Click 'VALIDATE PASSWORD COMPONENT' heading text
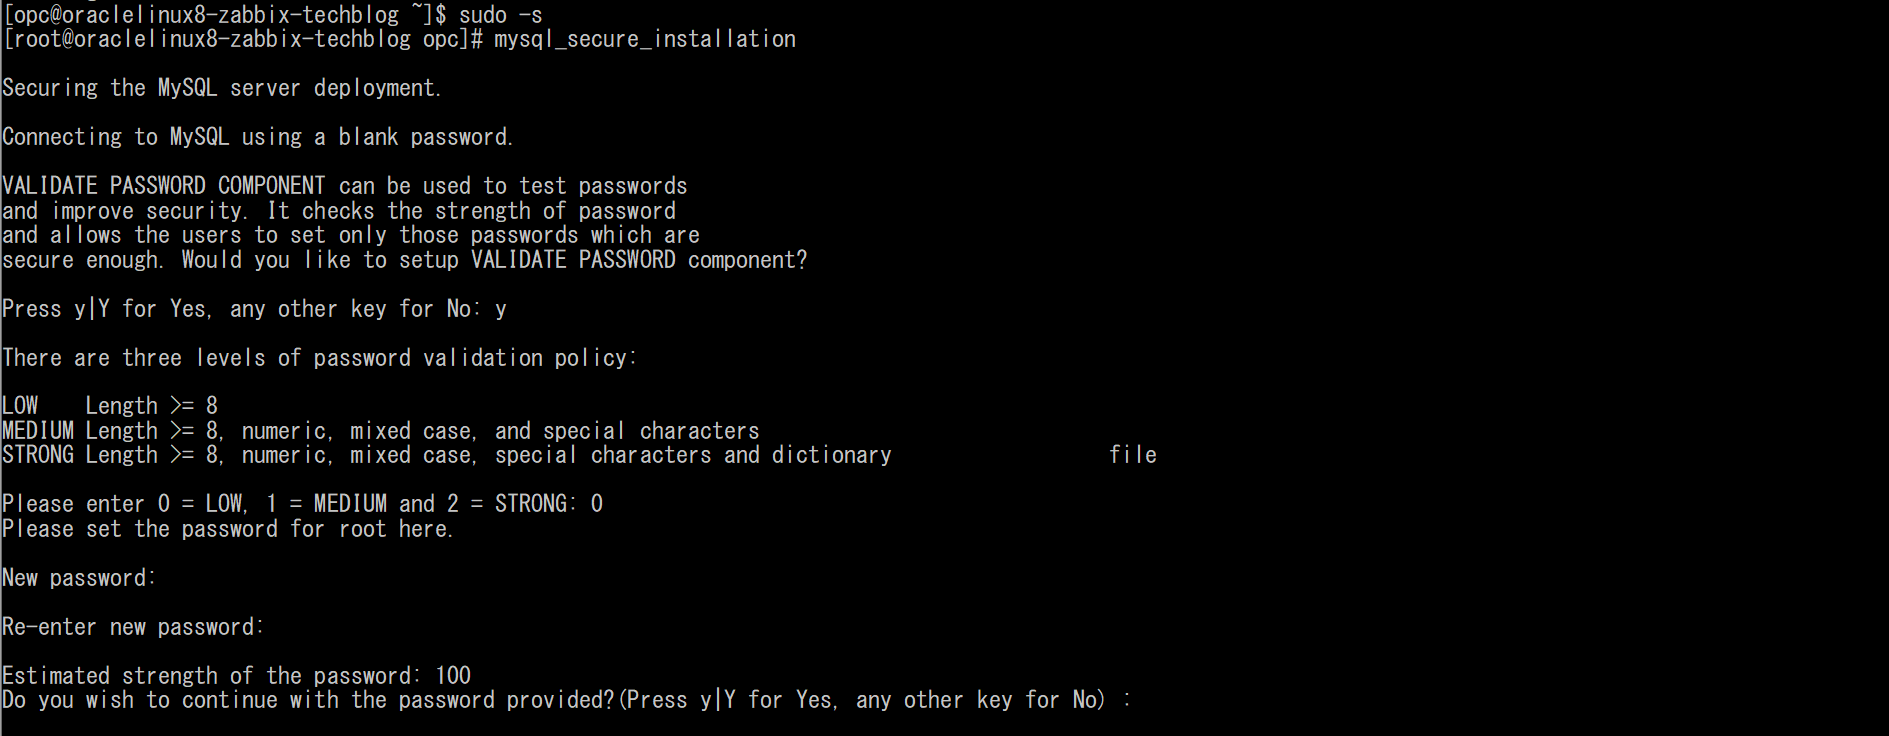The image size is (1889, 736). click(164, 186)
